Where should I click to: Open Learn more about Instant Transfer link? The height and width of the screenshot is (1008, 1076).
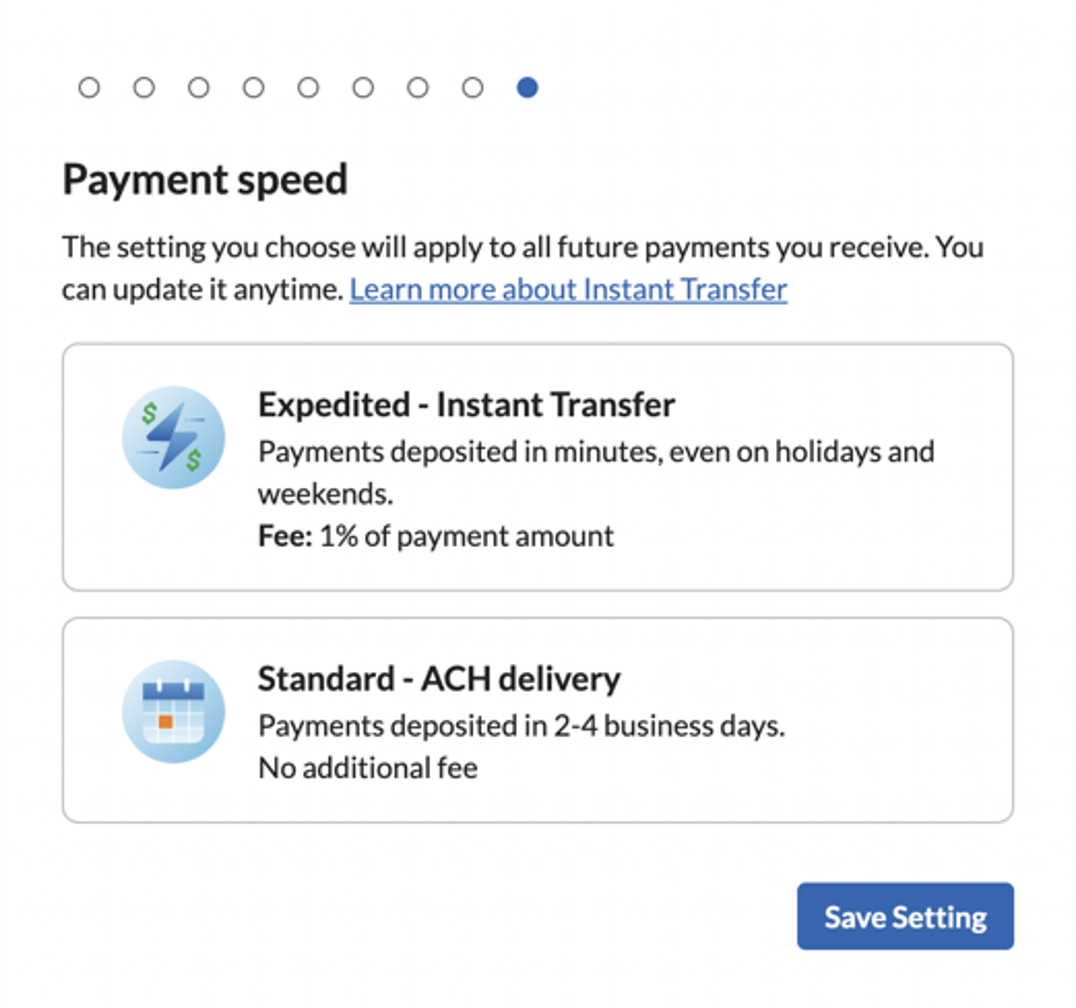568,290
